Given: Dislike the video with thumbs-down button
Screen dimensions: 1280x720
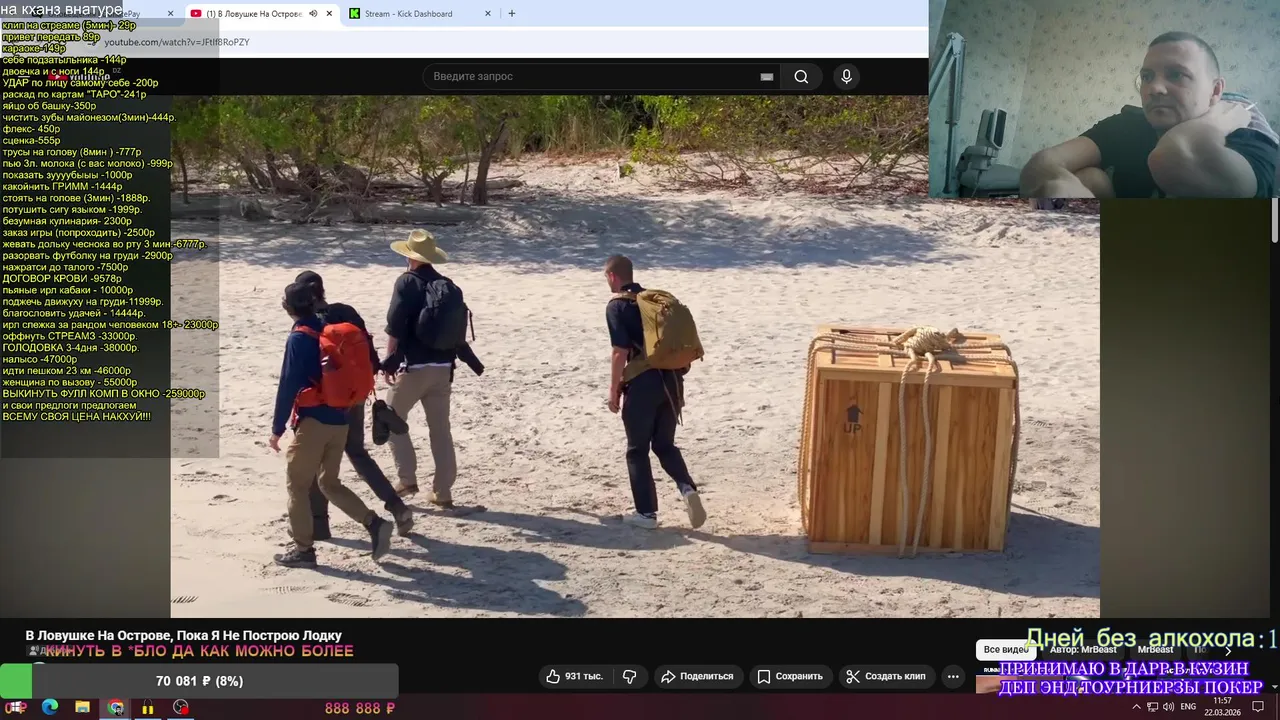Looking at the screenshot, I should tap(630, 676).
